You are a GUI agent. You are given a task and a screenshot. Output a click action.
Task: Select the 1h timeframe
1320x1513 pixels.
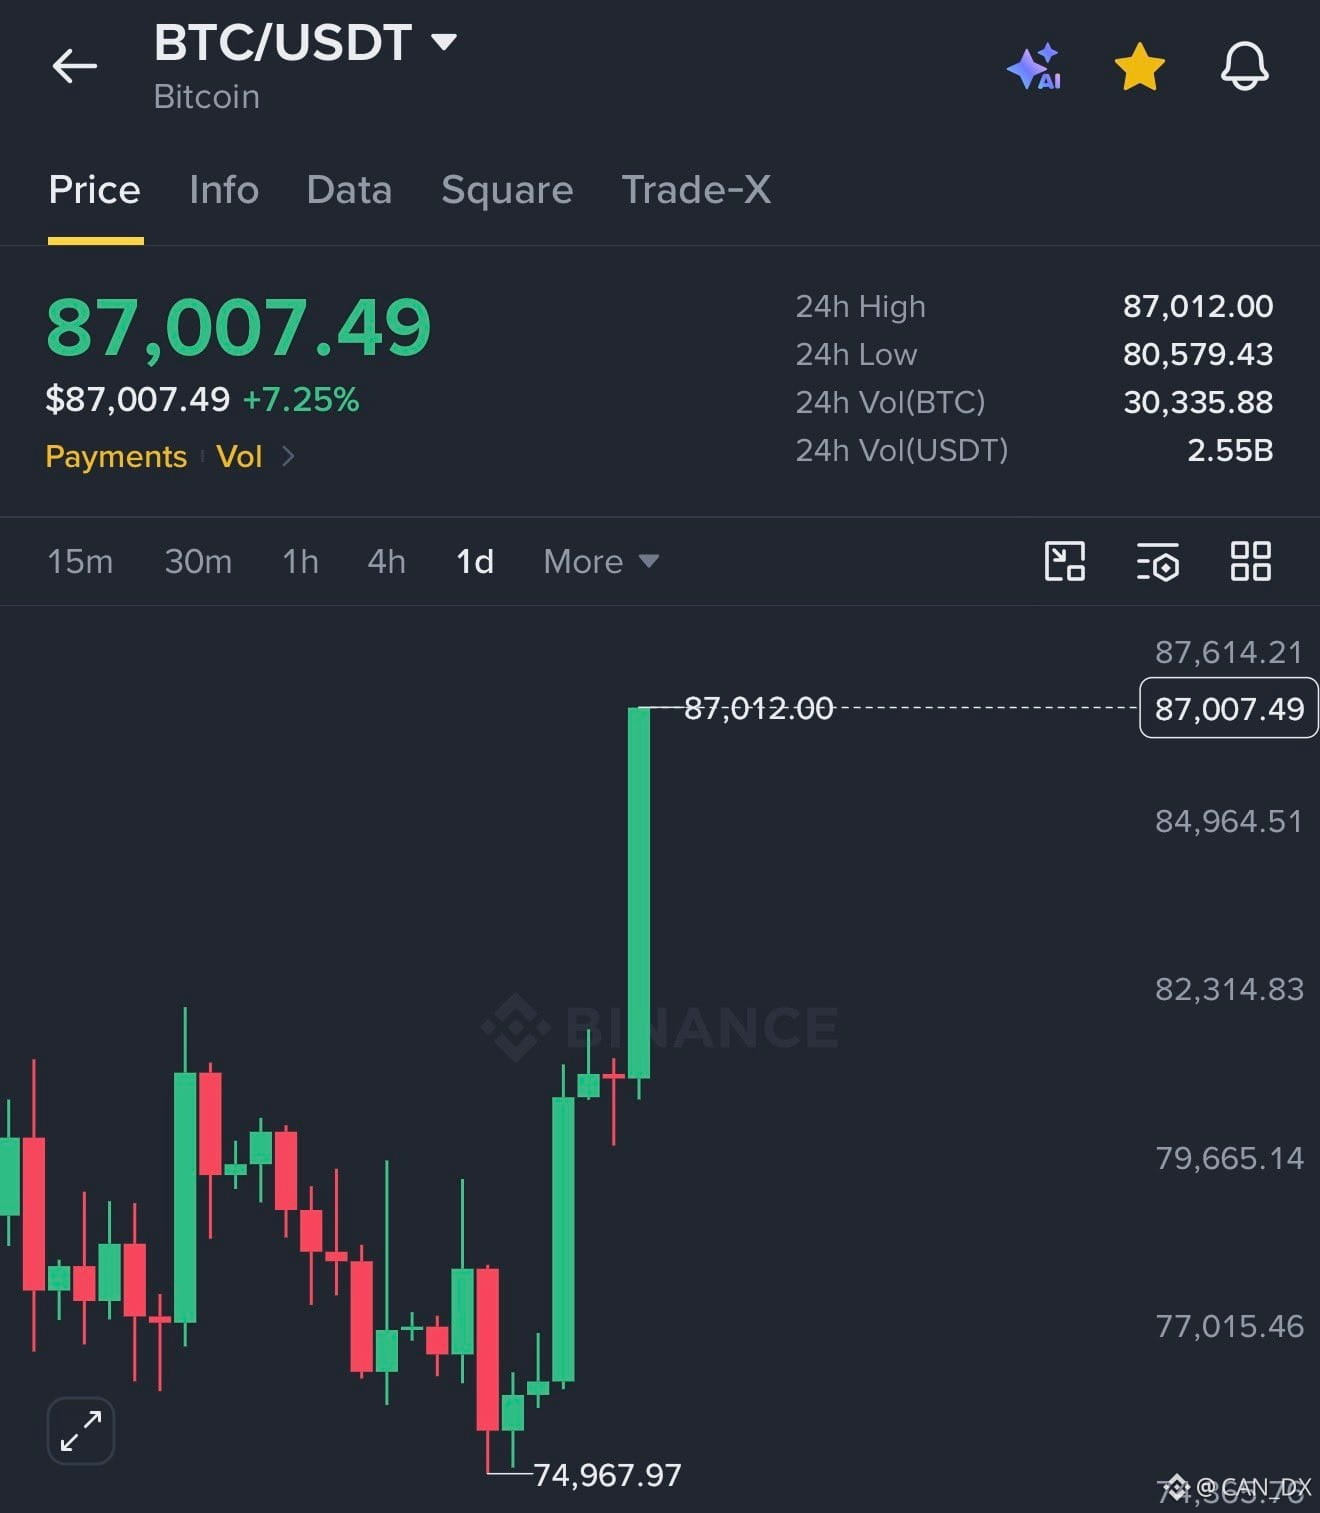pyautogui.click(x=300, y=561)
